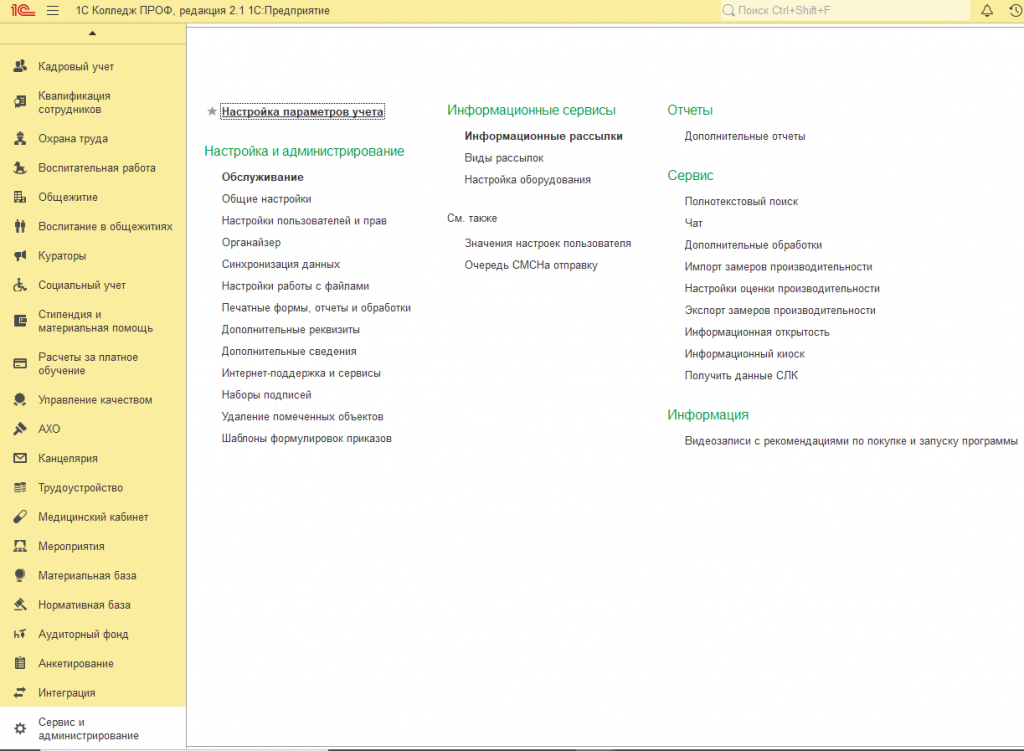Click the Квалификация сотрудников icon

coord(20,102)
